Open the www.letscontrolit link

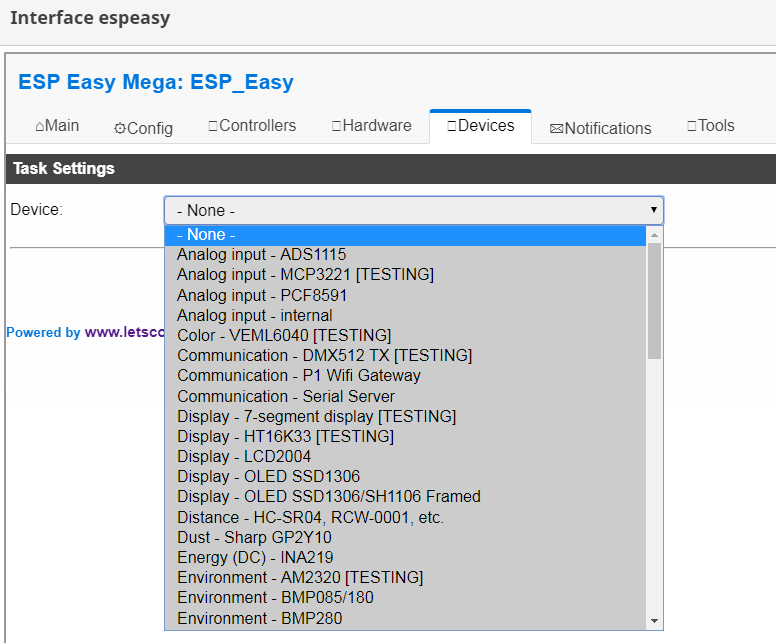[124, 332]
